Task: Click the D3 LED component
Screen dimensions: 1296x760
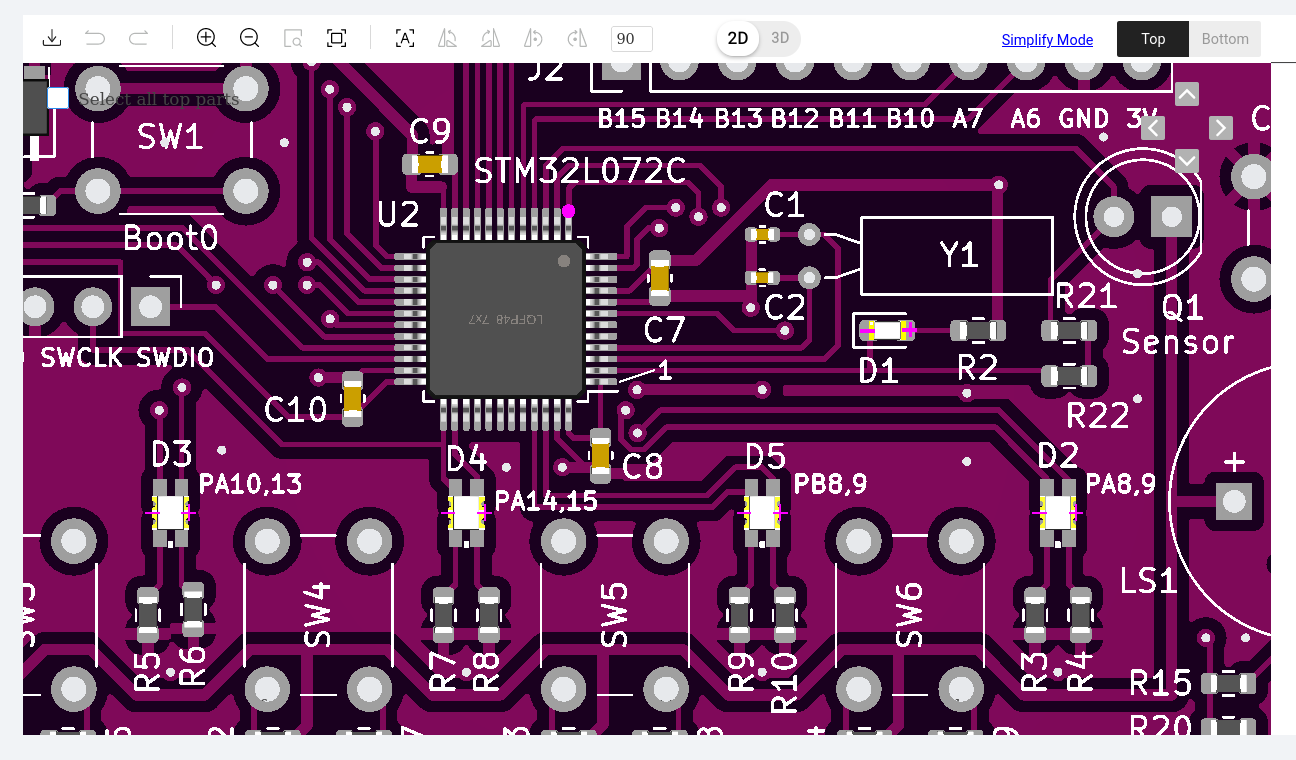Action: (171, 513)
